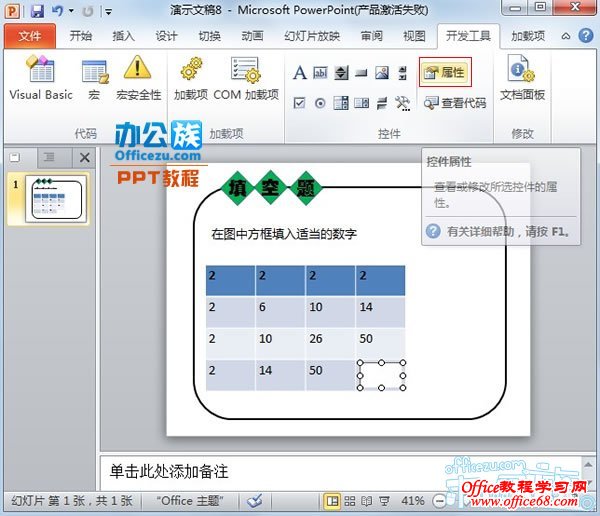Insert a Text Box (abl) control
600x516 pixels.
(320, 72)
